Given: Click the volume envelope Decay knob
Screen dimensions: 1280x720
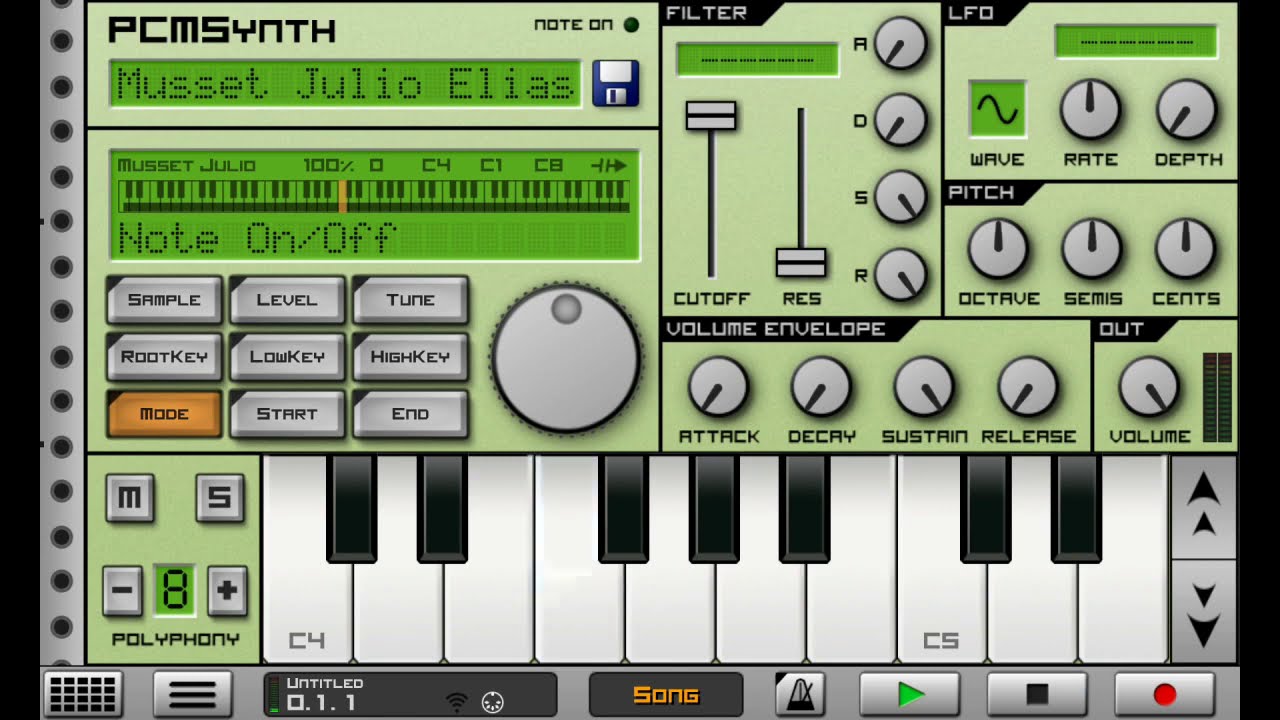Looking at the screenshot, I should tap(821, 386).
